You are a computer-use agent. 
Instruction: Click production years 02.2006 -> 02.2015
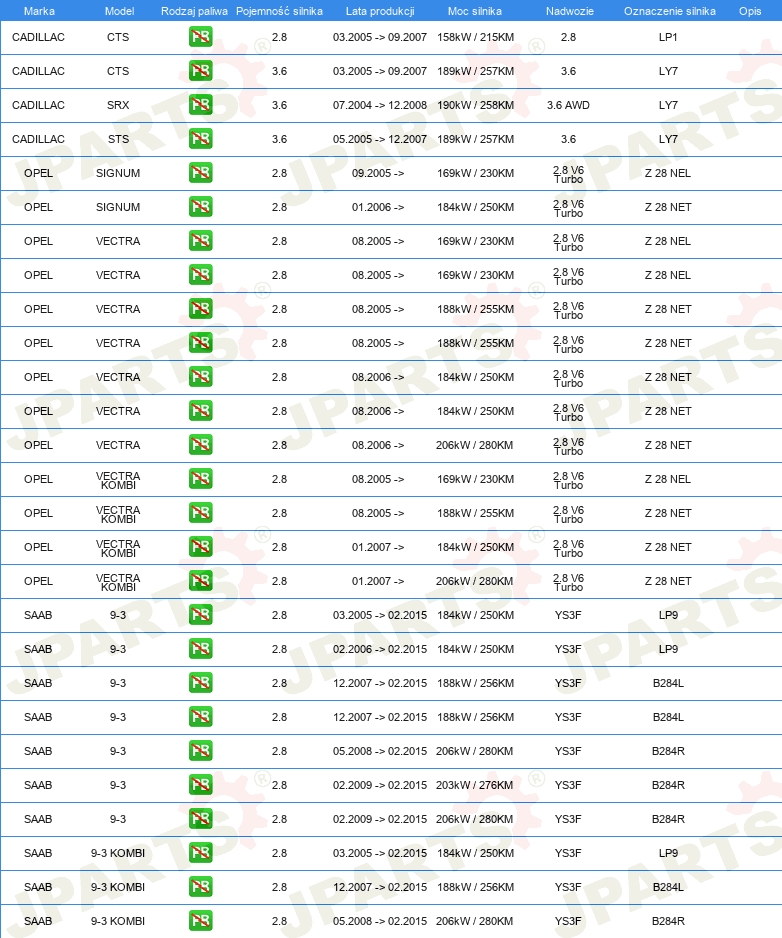380,649
